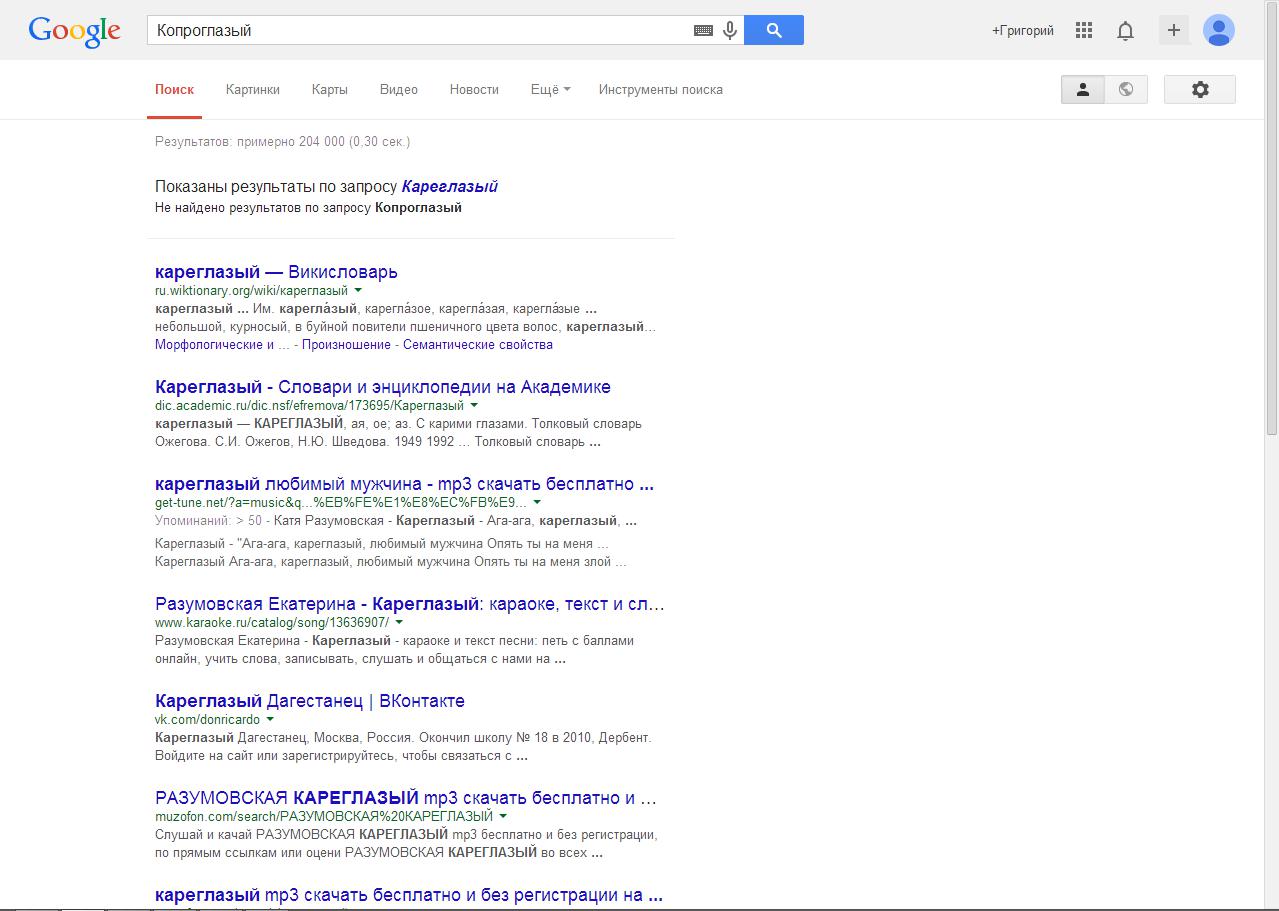Switch to Картинки tab
1279x911 pixels.
pyautogui.click(x=253, y=89)
